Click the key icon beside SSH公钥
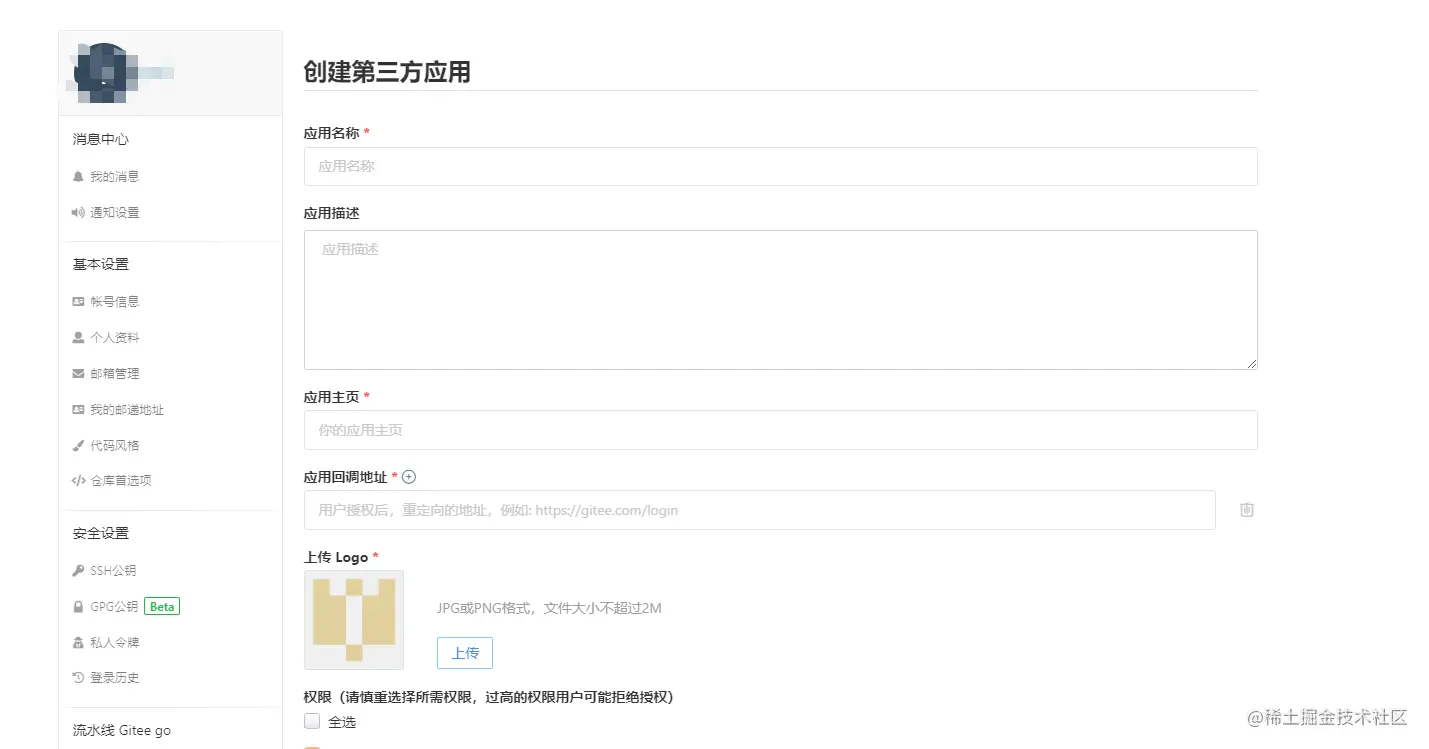1429x749 pixels. click(78, 570)
